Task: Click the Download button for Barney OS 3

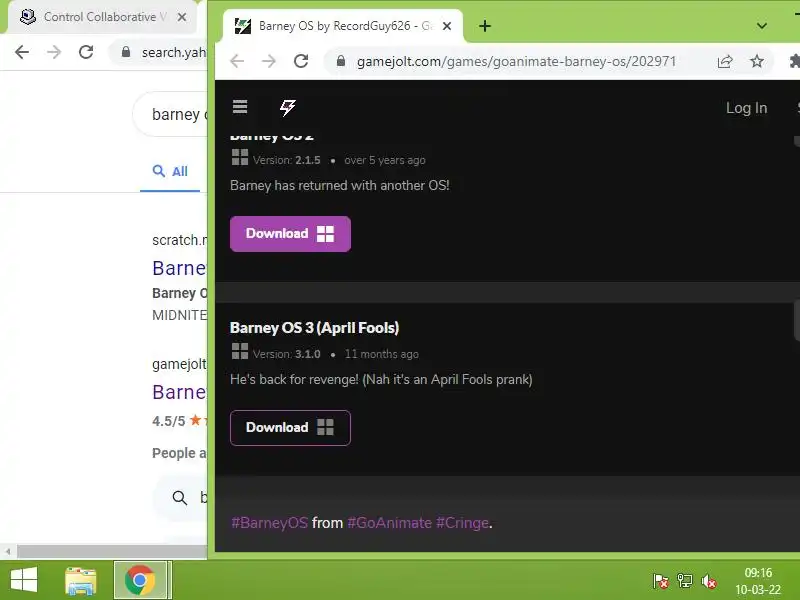Action: click(x=290, y=428)
